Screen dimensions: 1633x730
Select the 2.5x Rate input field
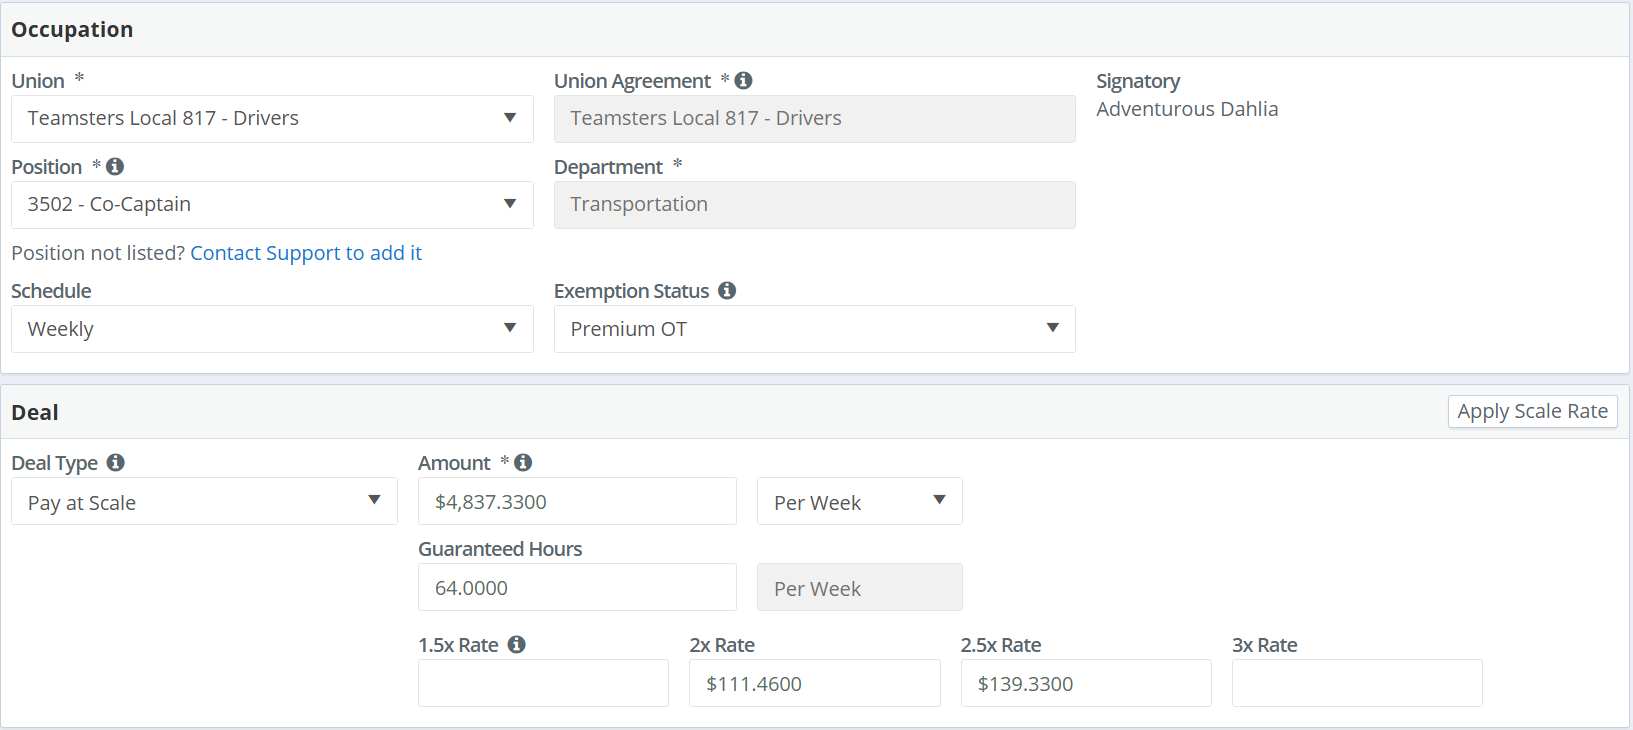1086,684
